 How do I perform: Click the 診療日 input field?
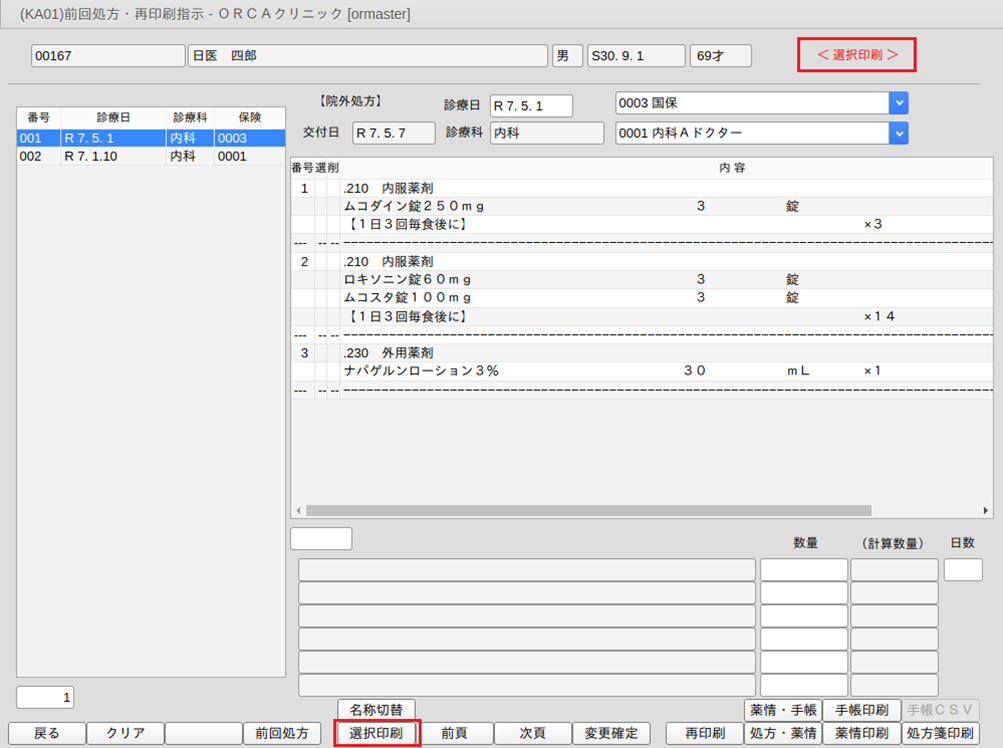click(x=530, y=106)
